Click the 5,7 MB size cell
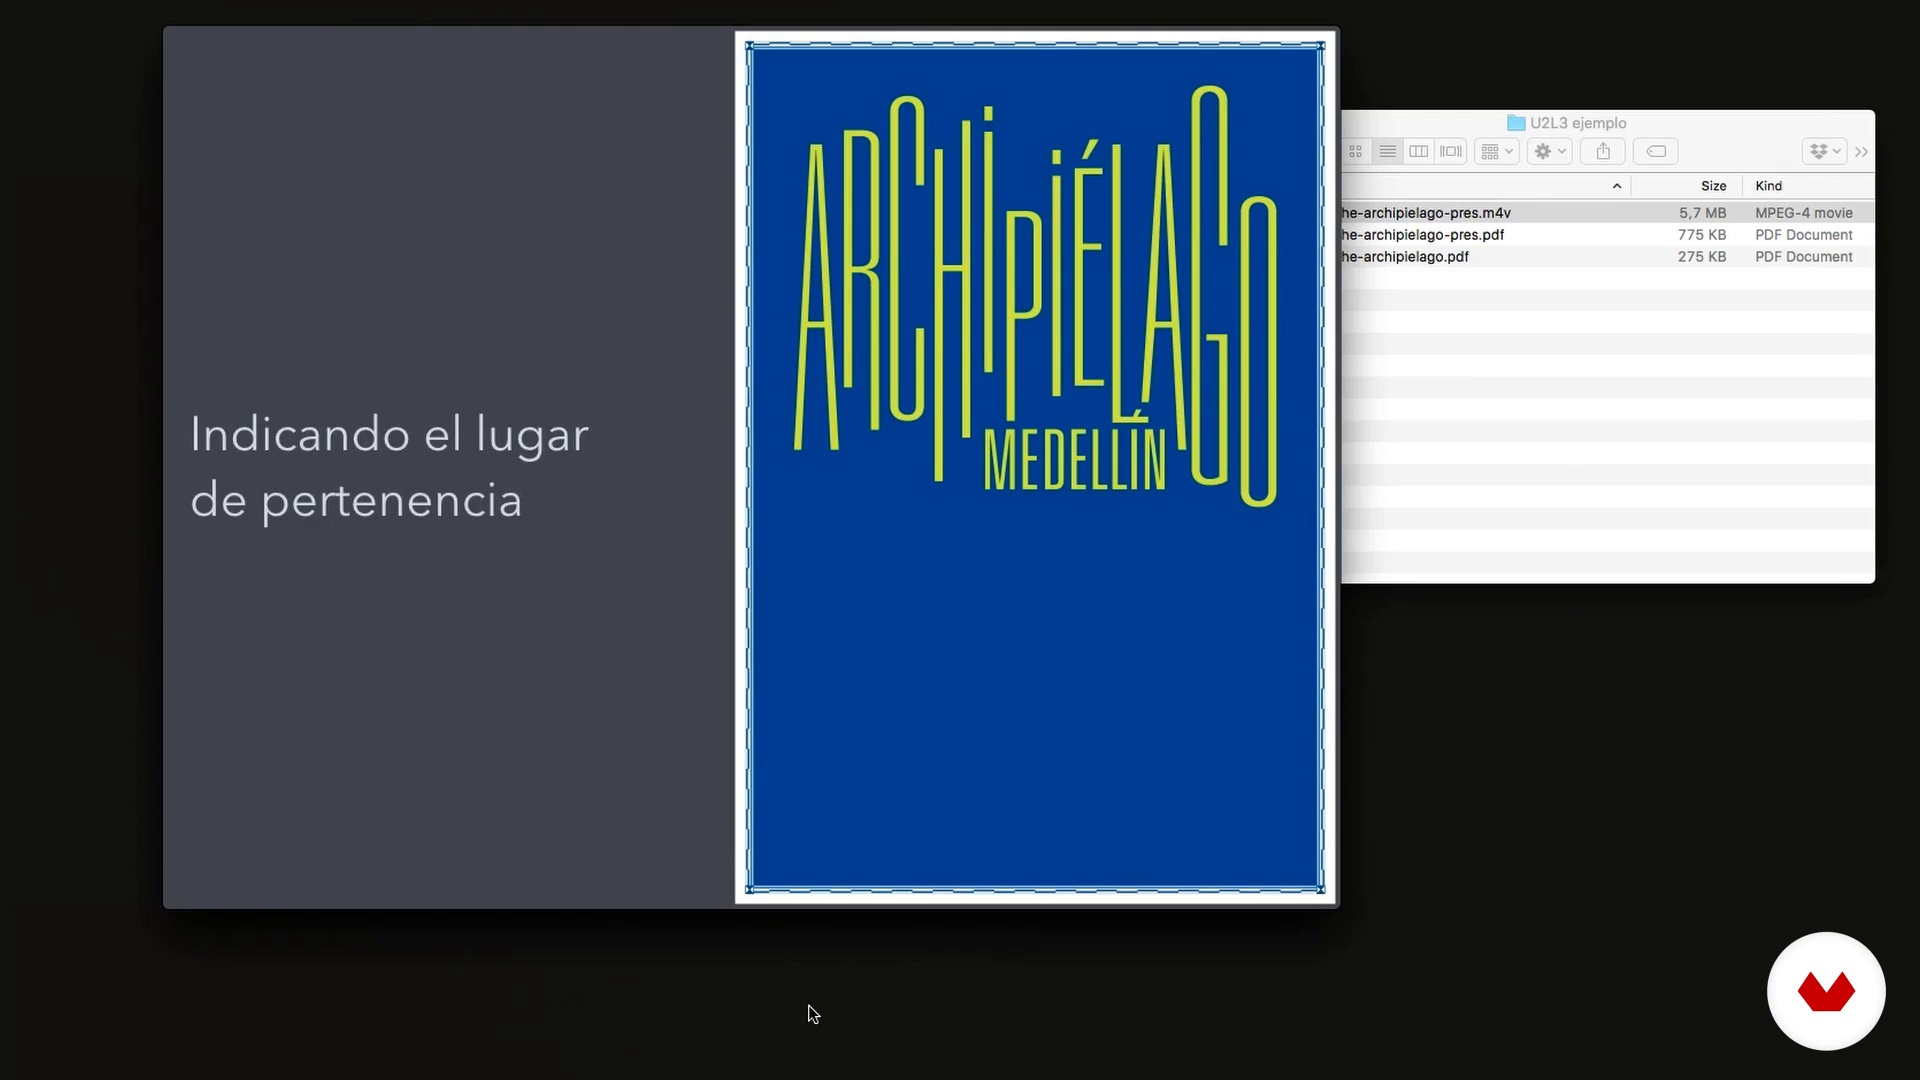The width and height of the screenshot is (1920, 1080). tap(1702, 213)
